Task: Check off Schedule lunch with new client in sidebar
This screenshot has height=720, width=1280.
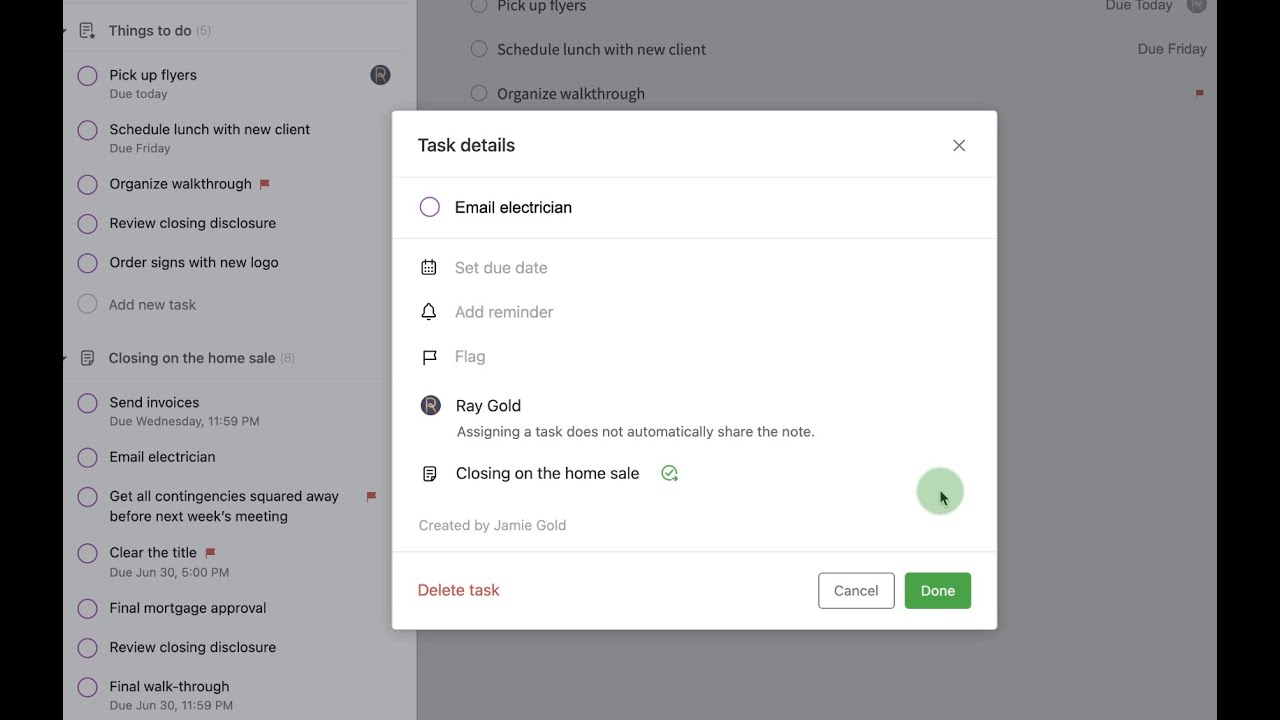Action: coord(88,130)
